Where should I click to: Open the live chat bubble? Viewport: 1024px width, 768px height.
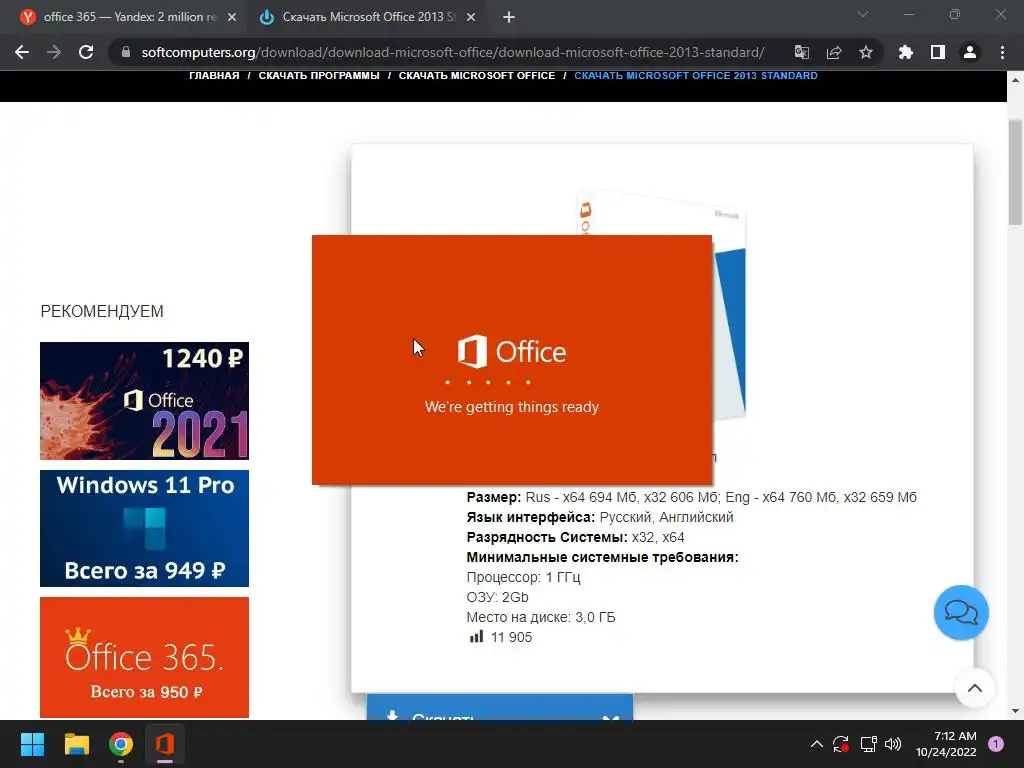click(961, 613)
